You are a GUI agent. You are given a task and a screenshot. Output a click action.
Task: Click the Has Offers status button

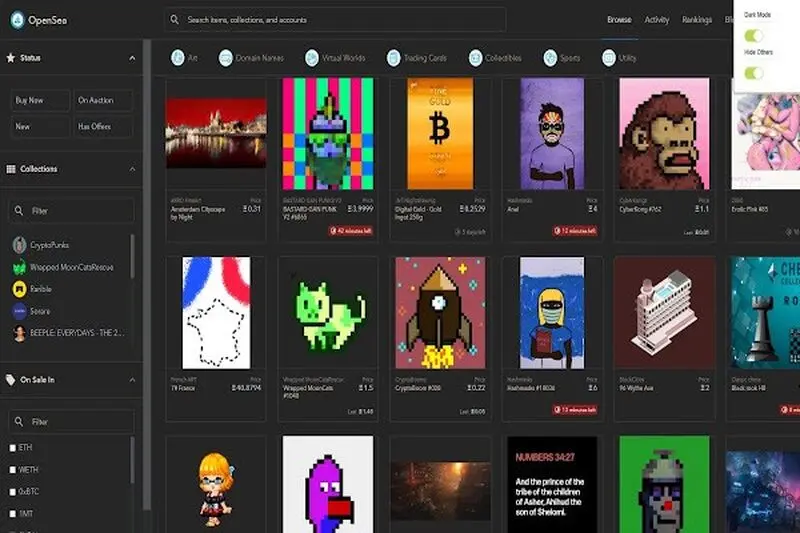tap(103, 126)
